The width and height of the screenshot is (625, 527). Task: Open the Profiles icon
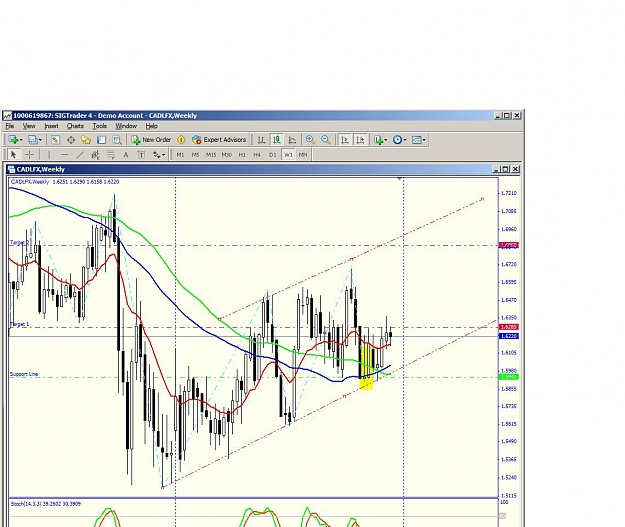tap(33, 140)
